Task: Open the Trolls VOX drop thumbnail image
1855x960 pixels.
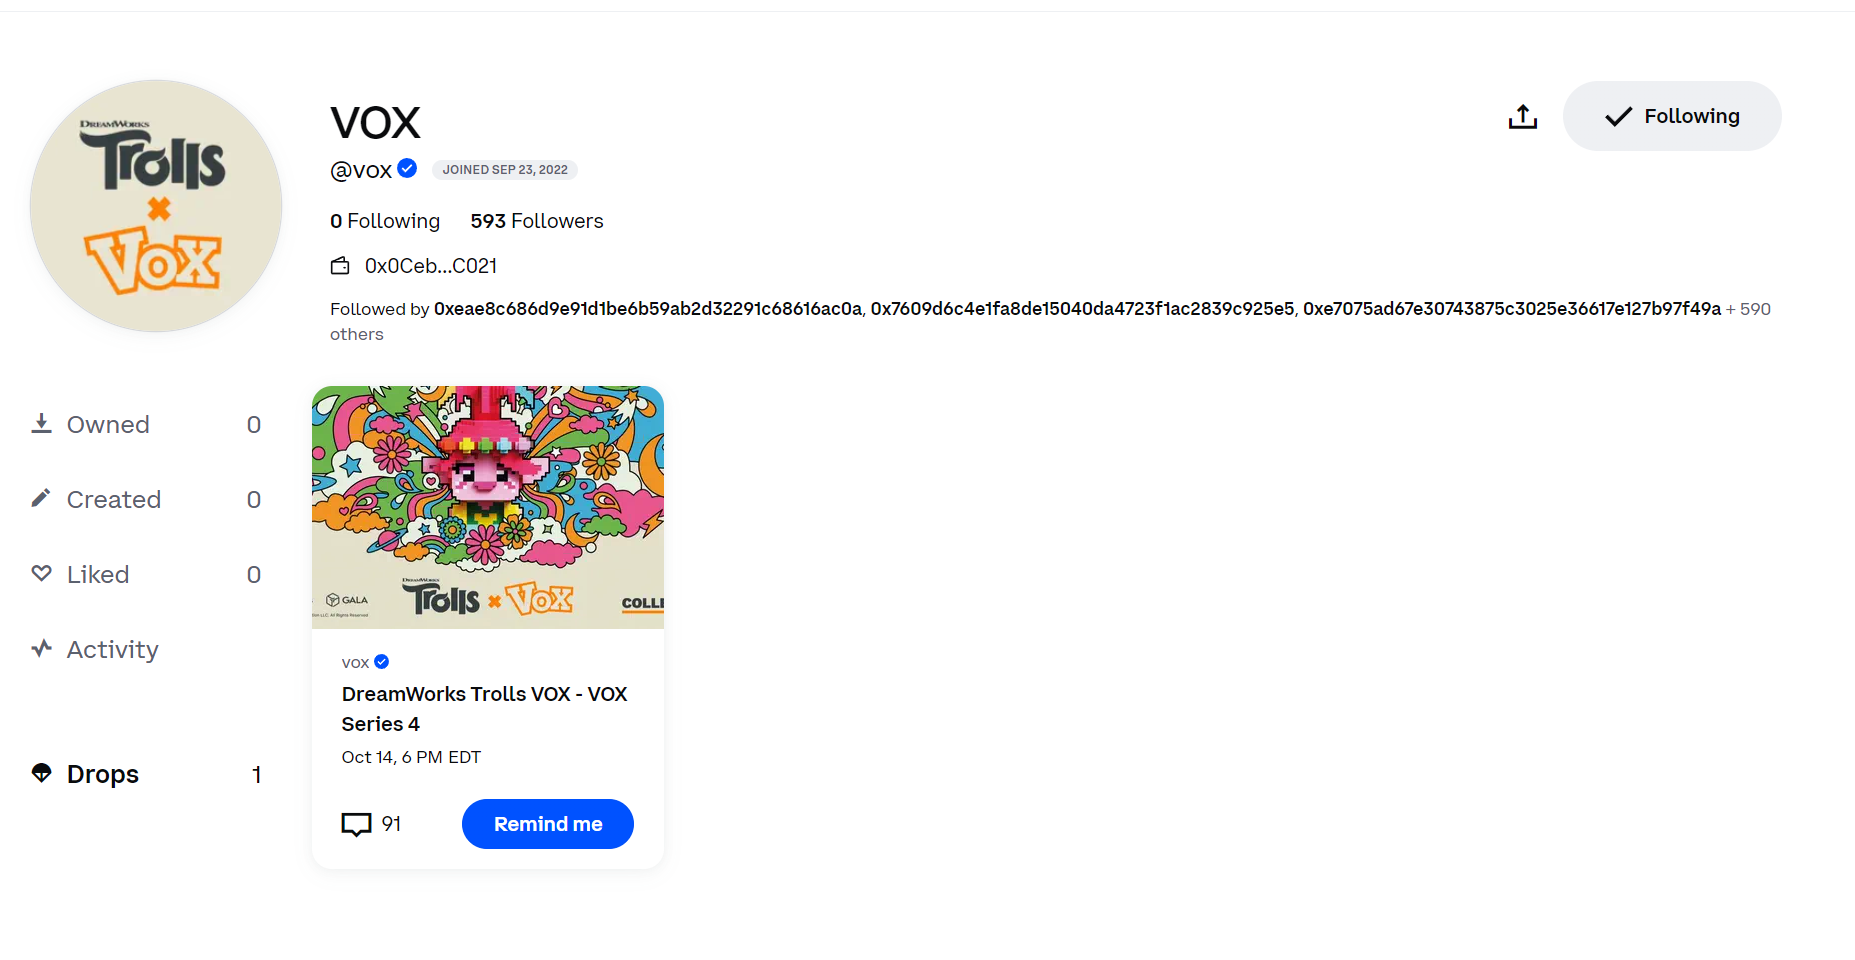Action: pos(488,507)
